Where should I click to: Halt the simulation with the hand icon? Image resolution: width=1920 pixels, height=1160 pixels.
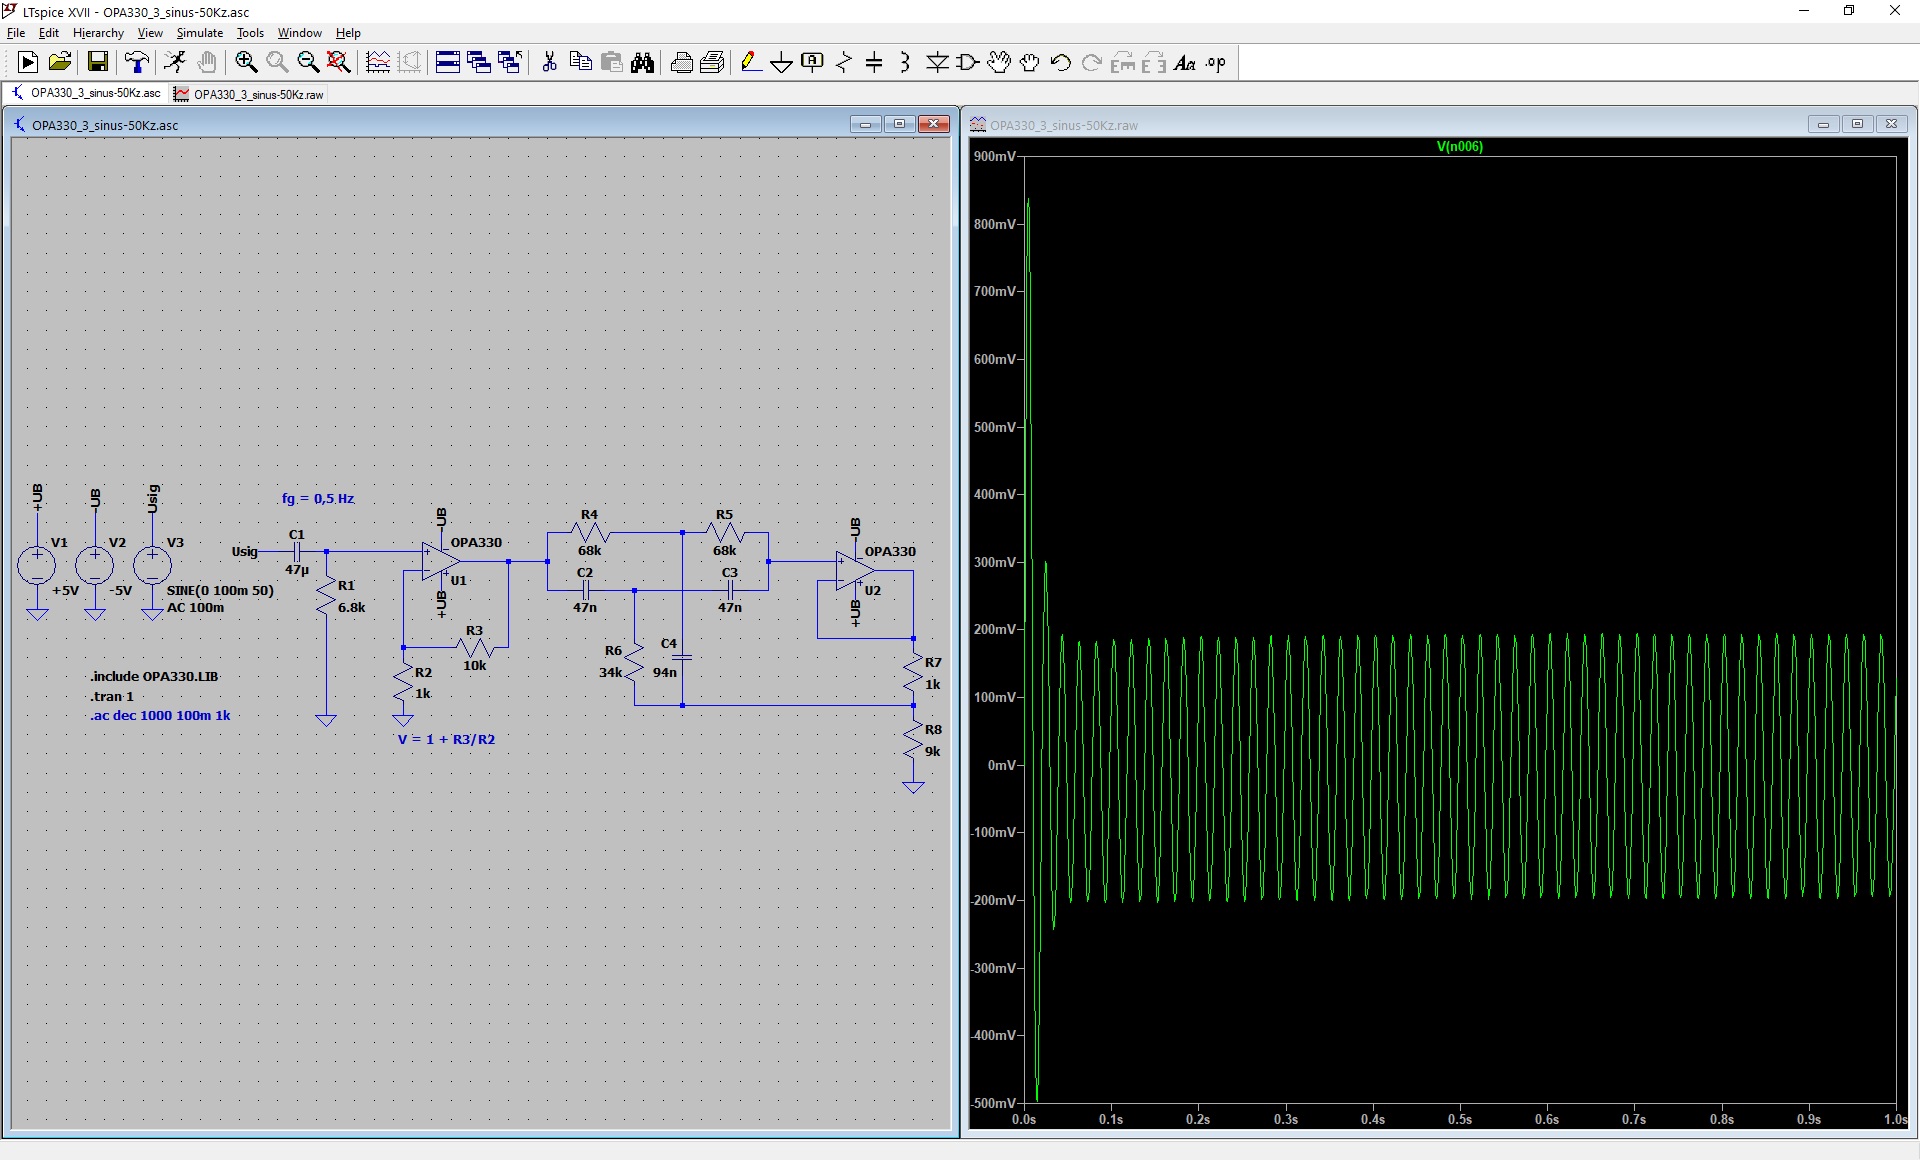pos(207,62)
